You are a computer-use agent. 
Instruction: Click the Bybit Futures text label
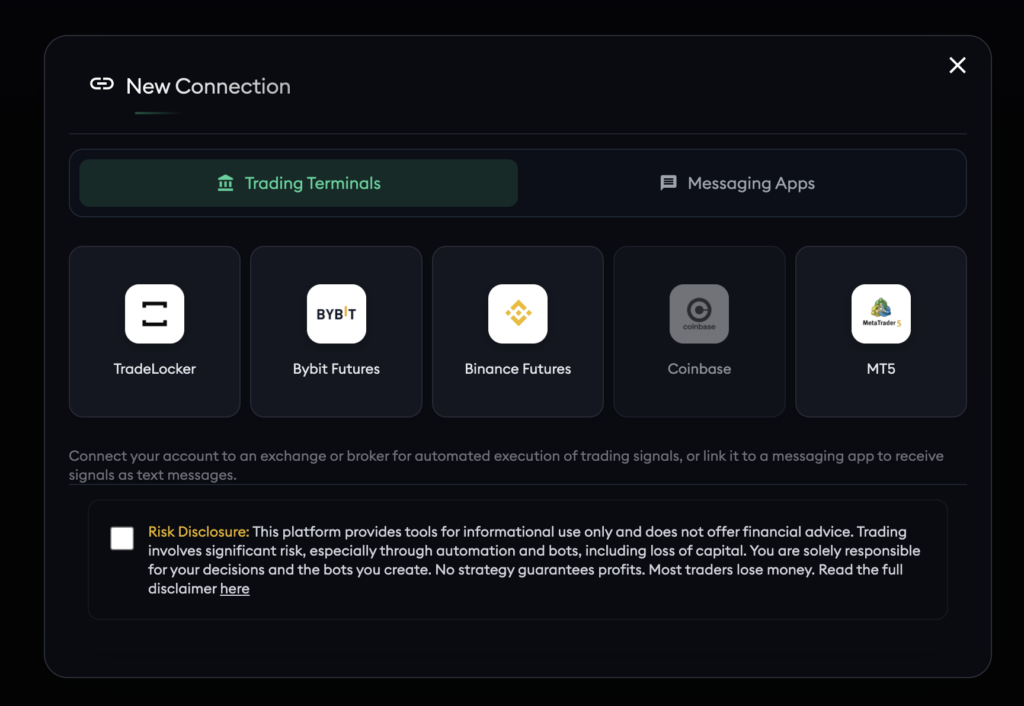(336, 369)
